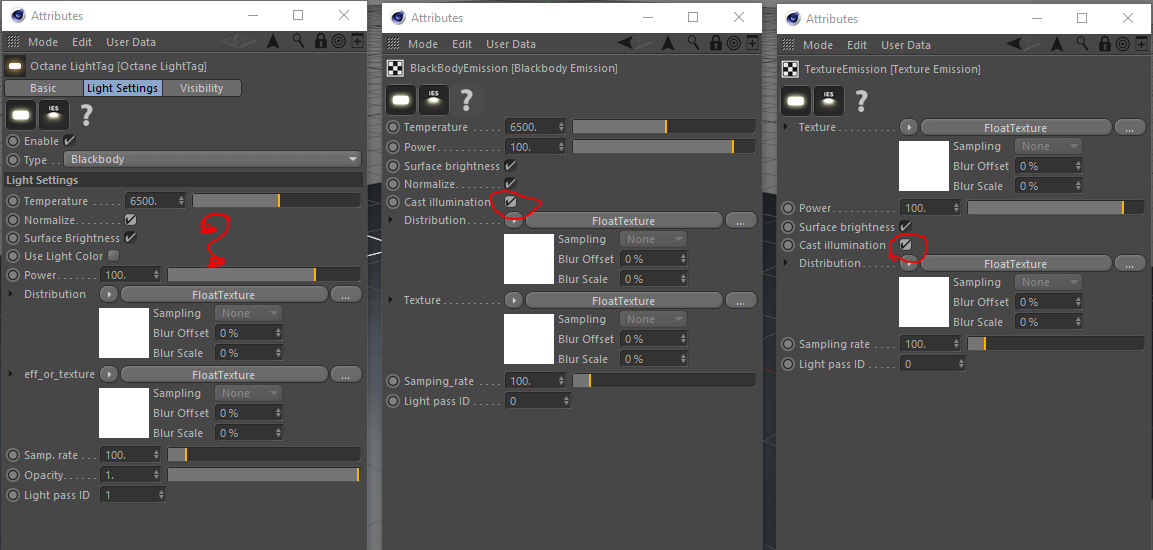
Task: Switch to the Basic tab
Action: point(43,88)
